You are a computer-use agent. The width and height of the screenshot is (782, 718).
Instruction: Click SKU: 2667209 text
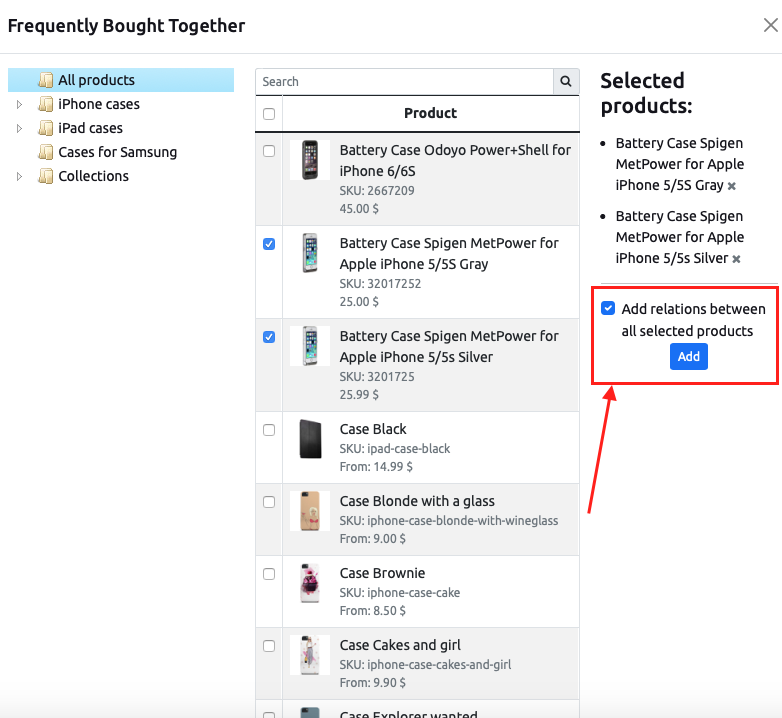[377, 190]
